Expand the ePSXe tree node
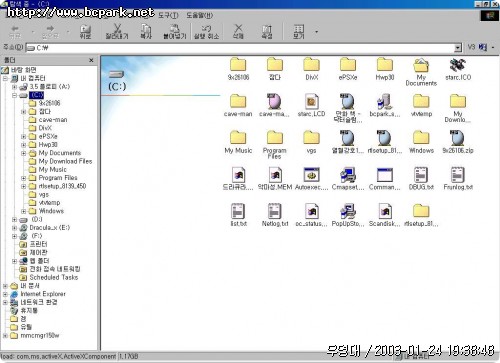Image resolution: width=500 pixels, height=363 pixels. 23,136
